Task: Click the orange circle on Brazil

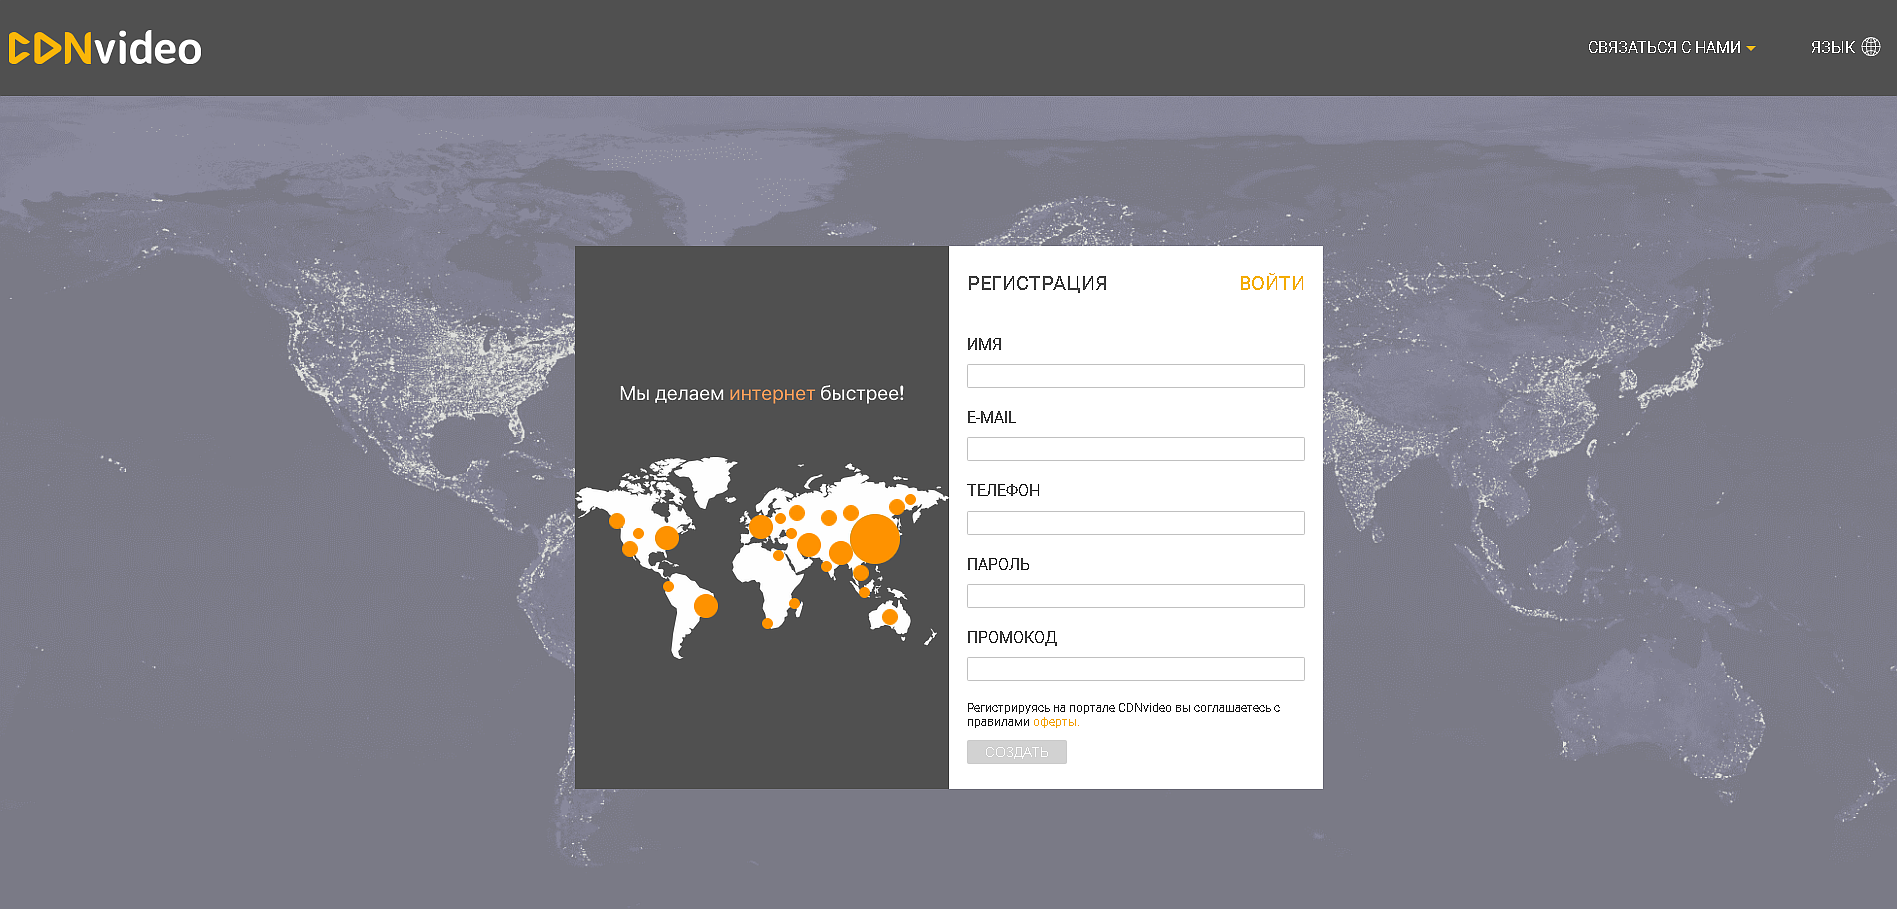Action: click(706, 605)
